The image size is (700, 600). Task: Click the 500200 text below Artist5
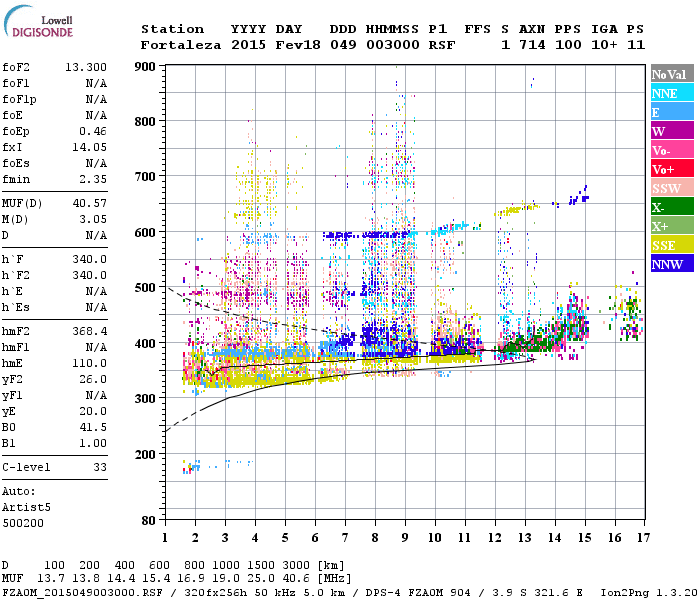point(23,523)
